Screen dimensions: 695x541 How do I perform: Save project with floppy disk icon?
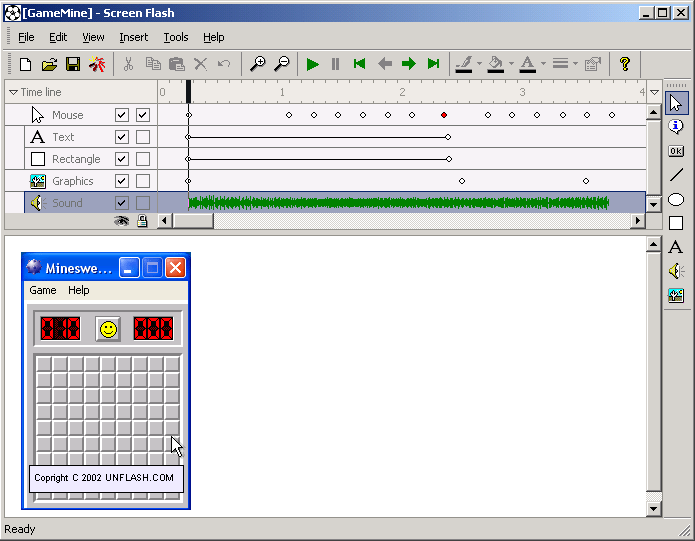[73, 64]
